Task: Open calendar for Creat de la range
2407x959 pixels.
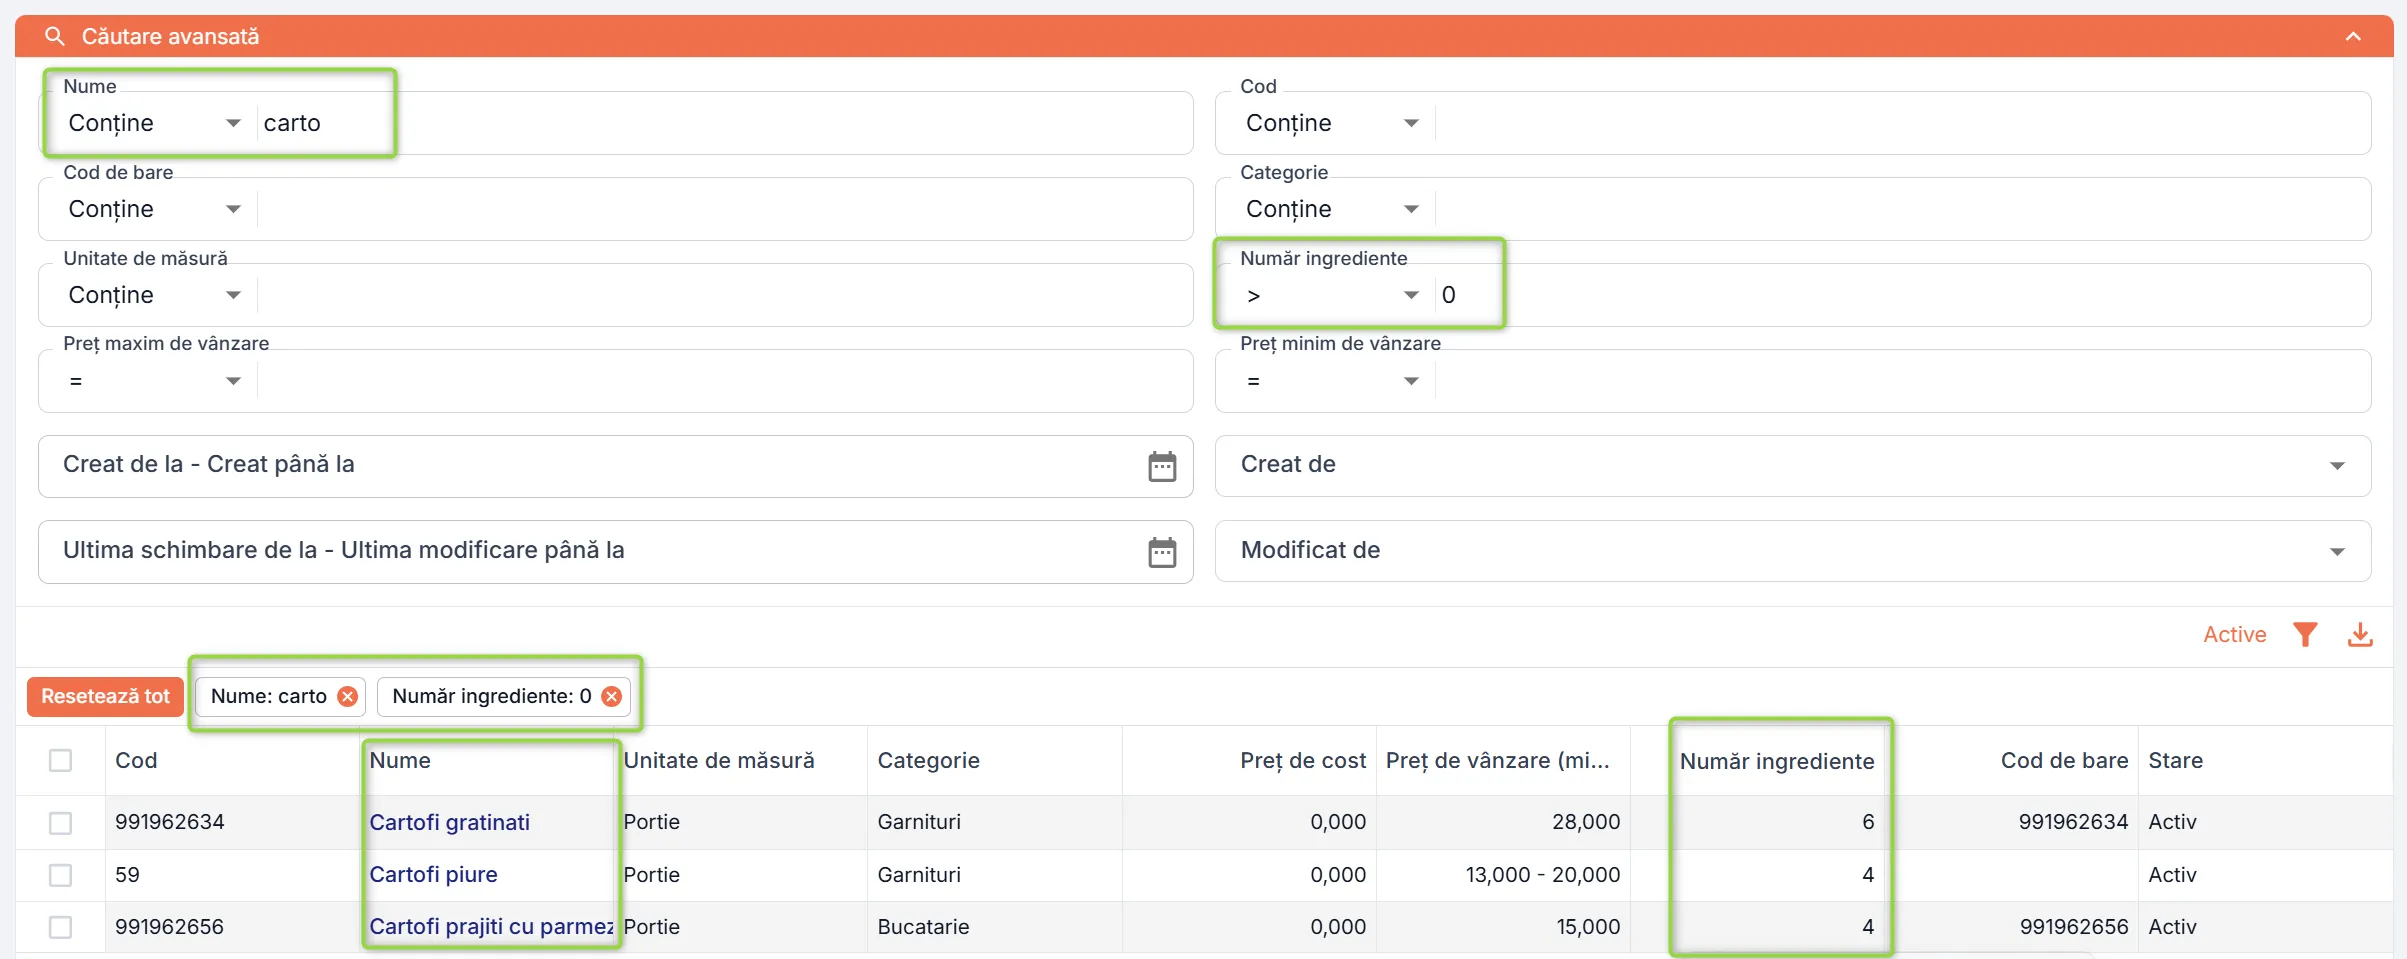Action: [1162, 466]
